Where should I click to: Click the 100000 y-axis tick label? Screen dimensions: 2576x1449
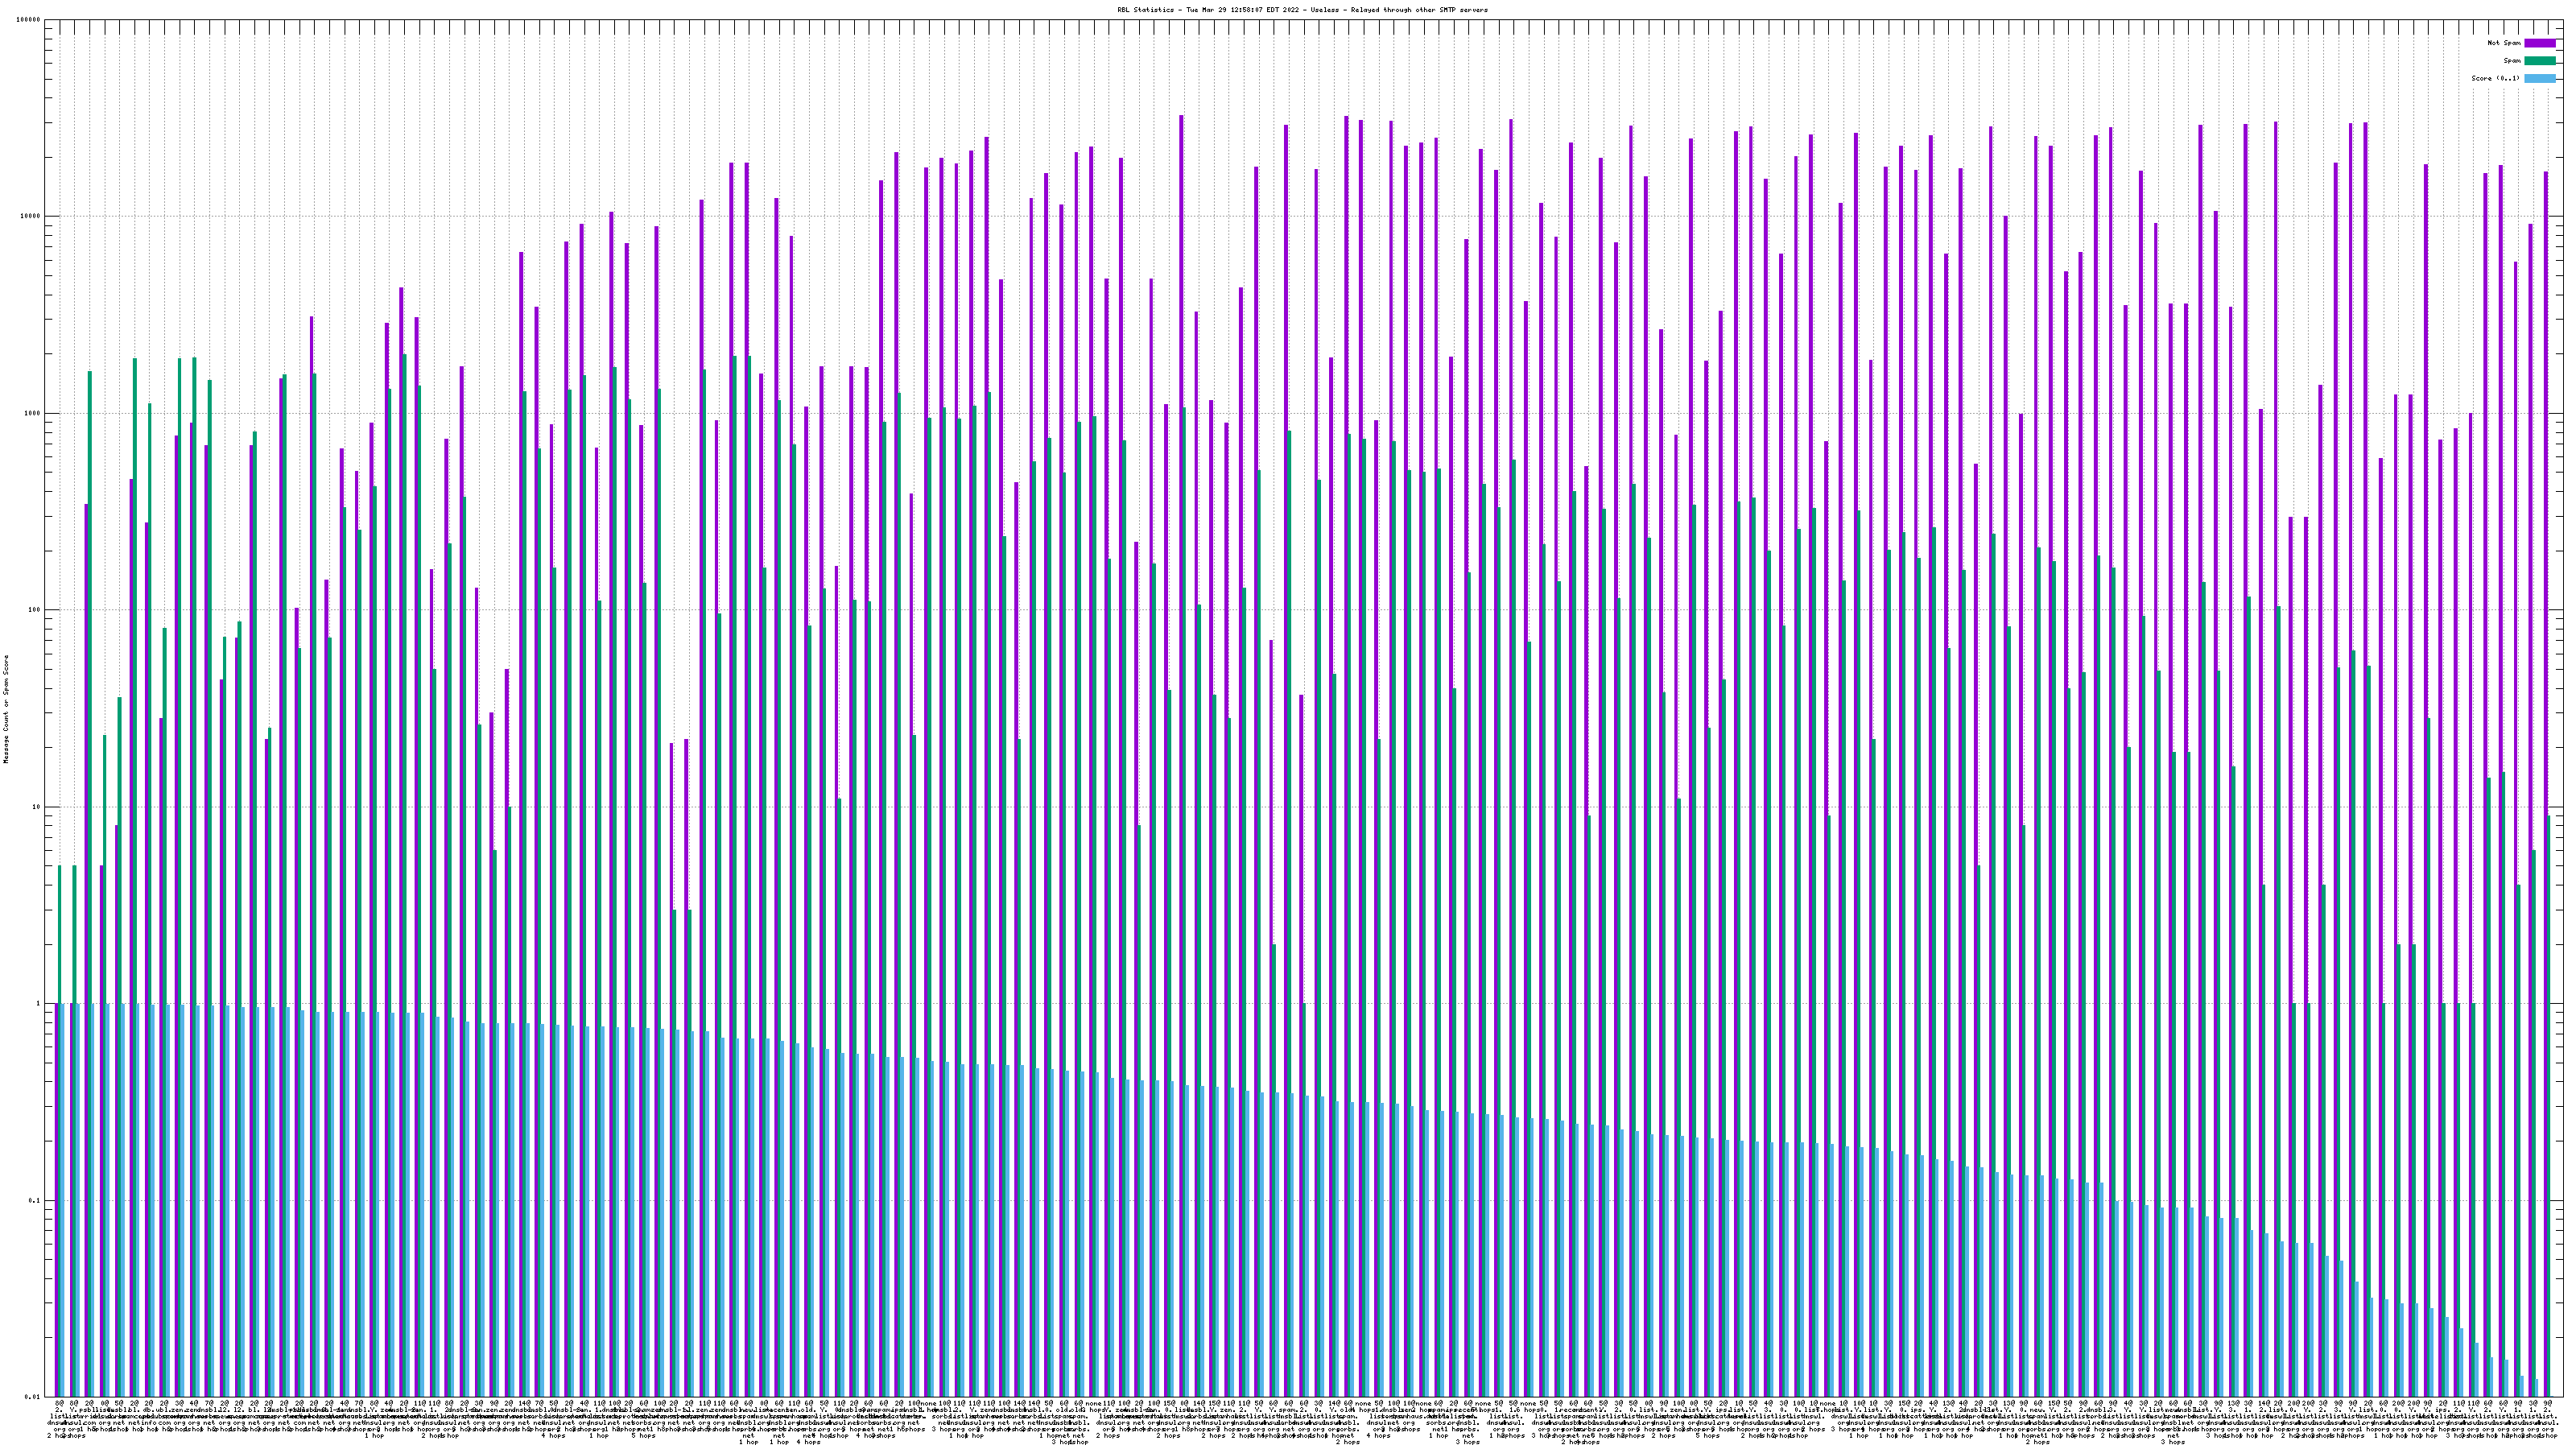[x=30, y=20]
